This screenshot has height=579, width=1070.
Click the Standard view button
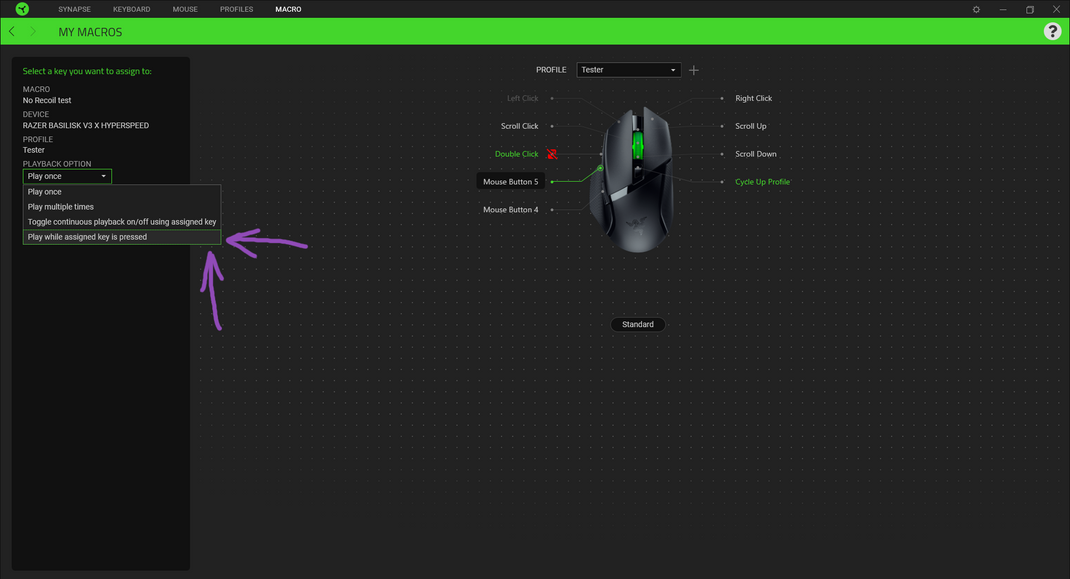tap(638, 324)
